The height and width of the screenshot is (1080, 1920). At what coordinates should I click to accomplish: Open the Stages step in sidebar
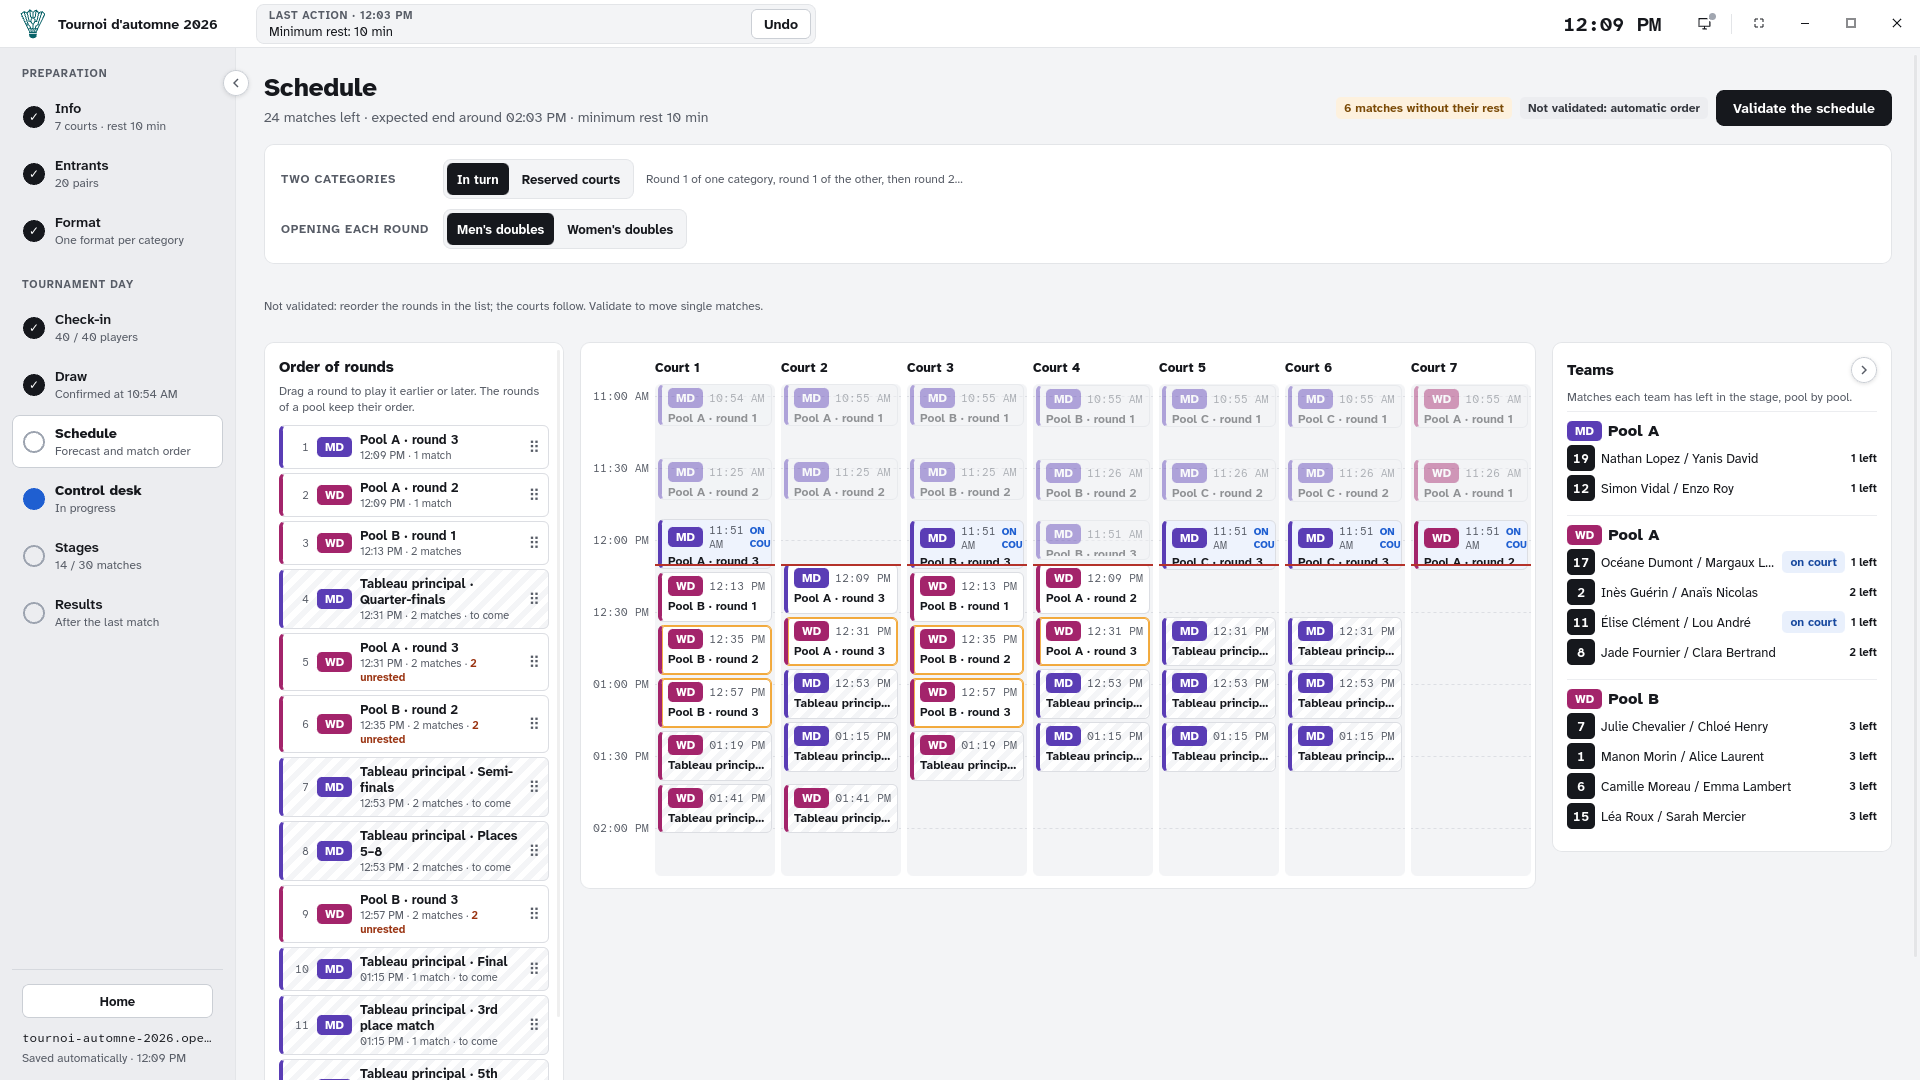click(x=117, y=556)
